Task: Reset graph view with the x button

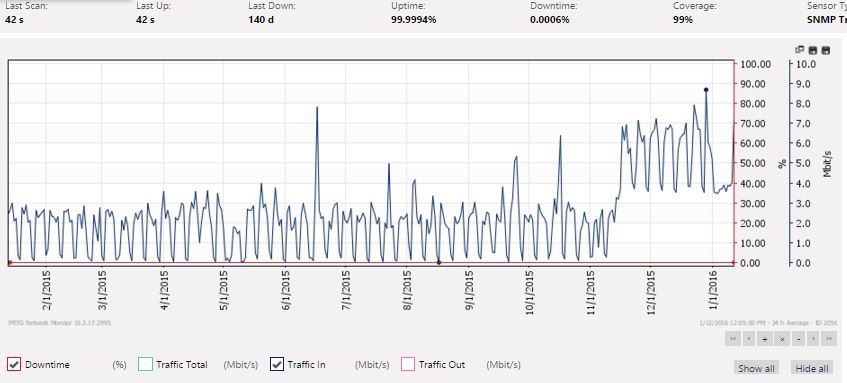Action: click(x=781, y=339)
